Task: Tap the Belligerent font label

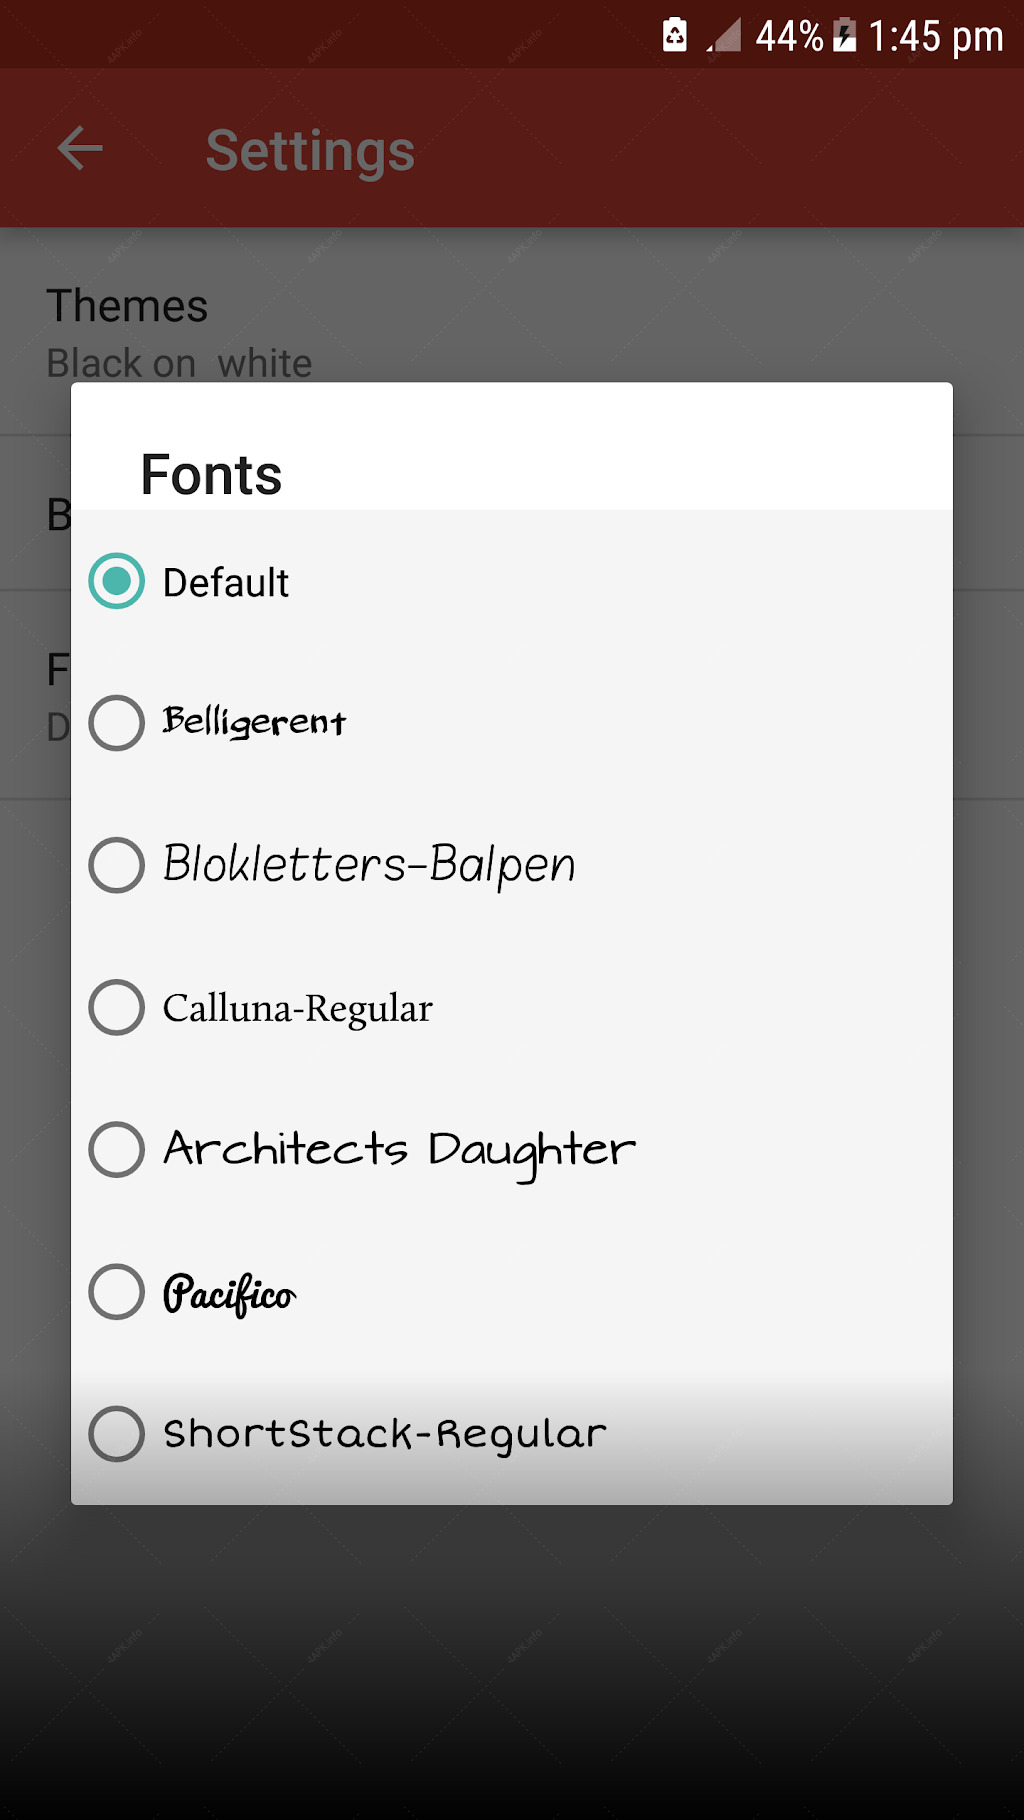Action: click(x=254, y=722)
